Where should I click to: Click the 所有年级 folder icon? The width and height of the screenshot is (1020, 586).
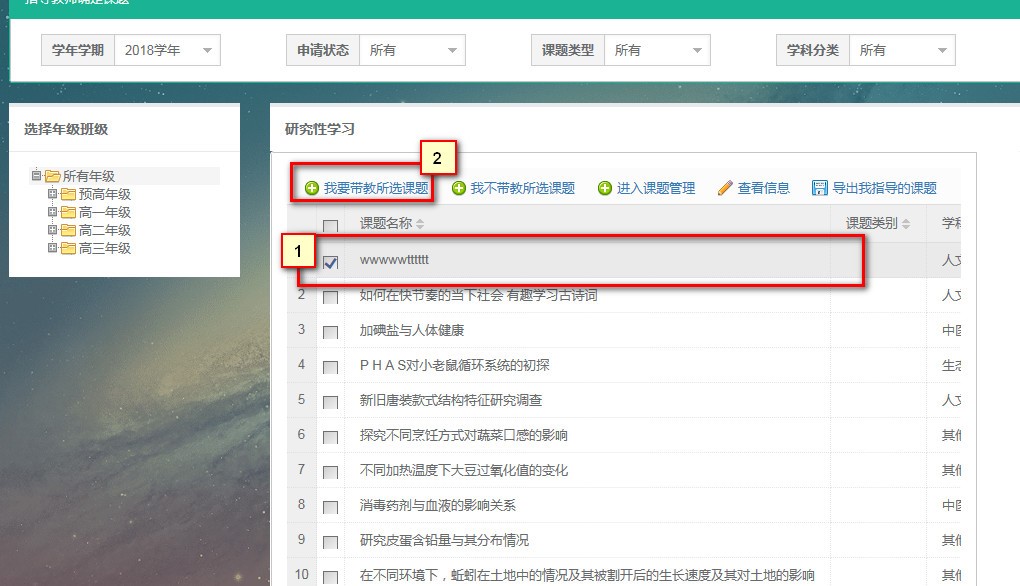pyautogui.click(x=52, y=176)
